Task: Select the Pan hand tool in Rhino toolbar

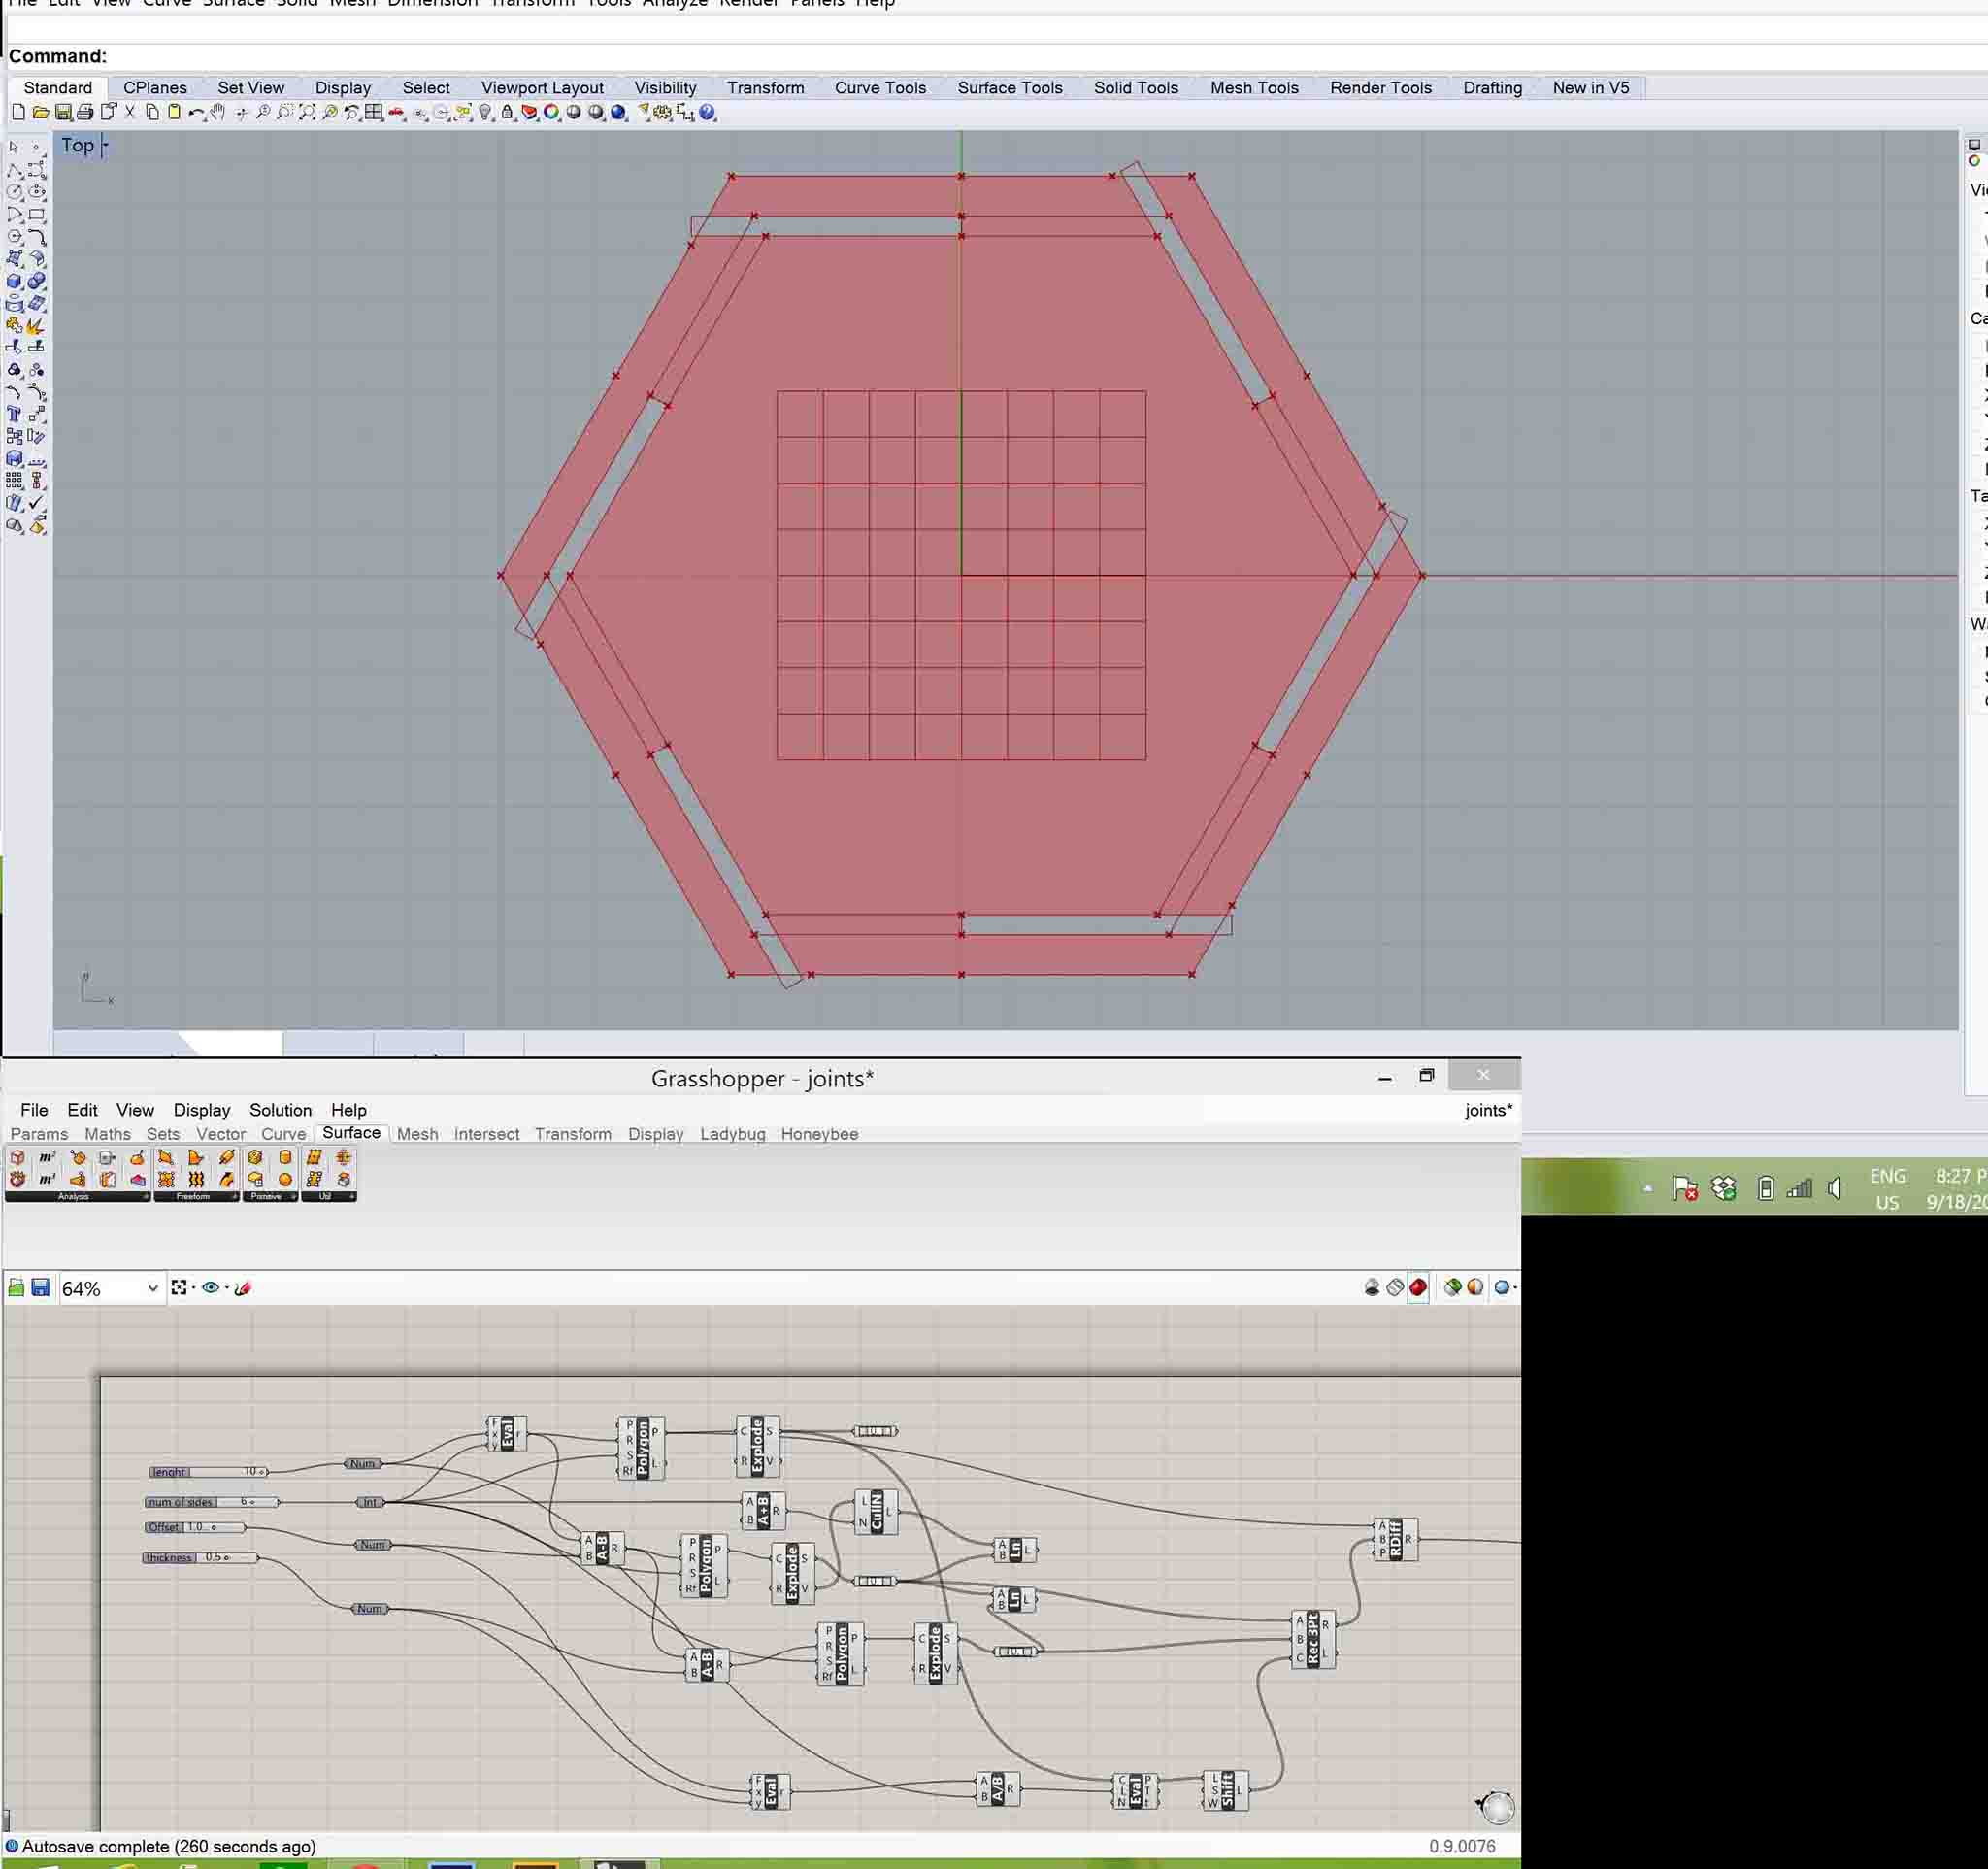Action: pos(217,112)
